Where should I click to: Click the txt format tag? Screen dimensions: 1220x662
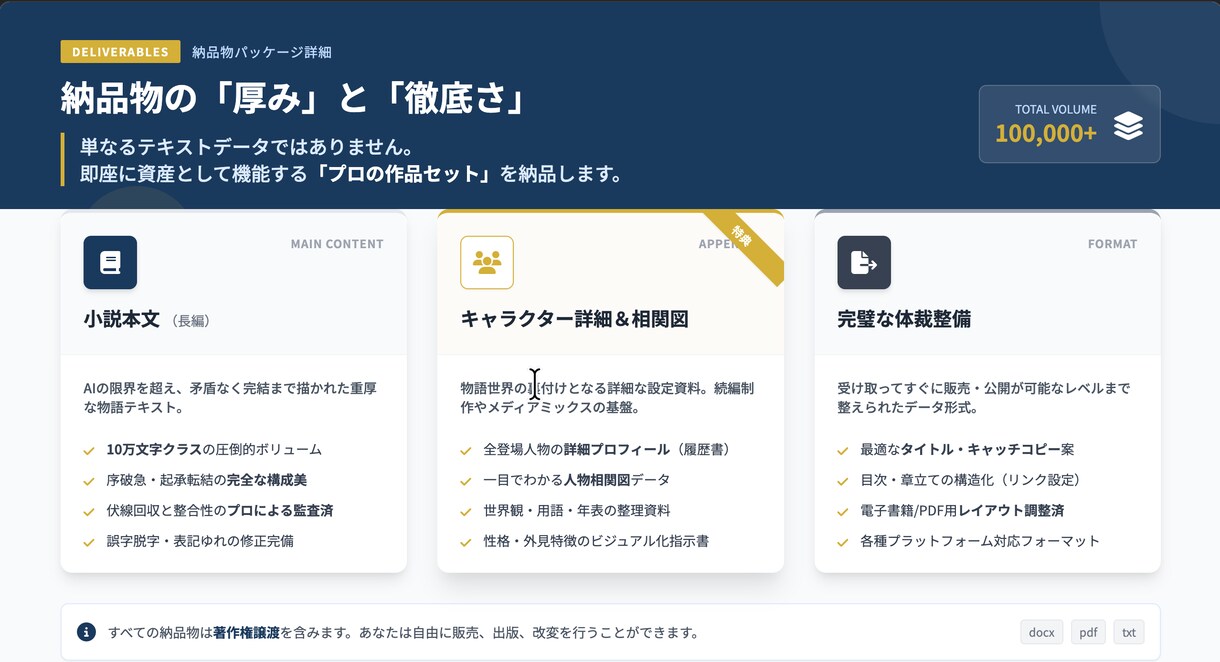point(1129,632)
